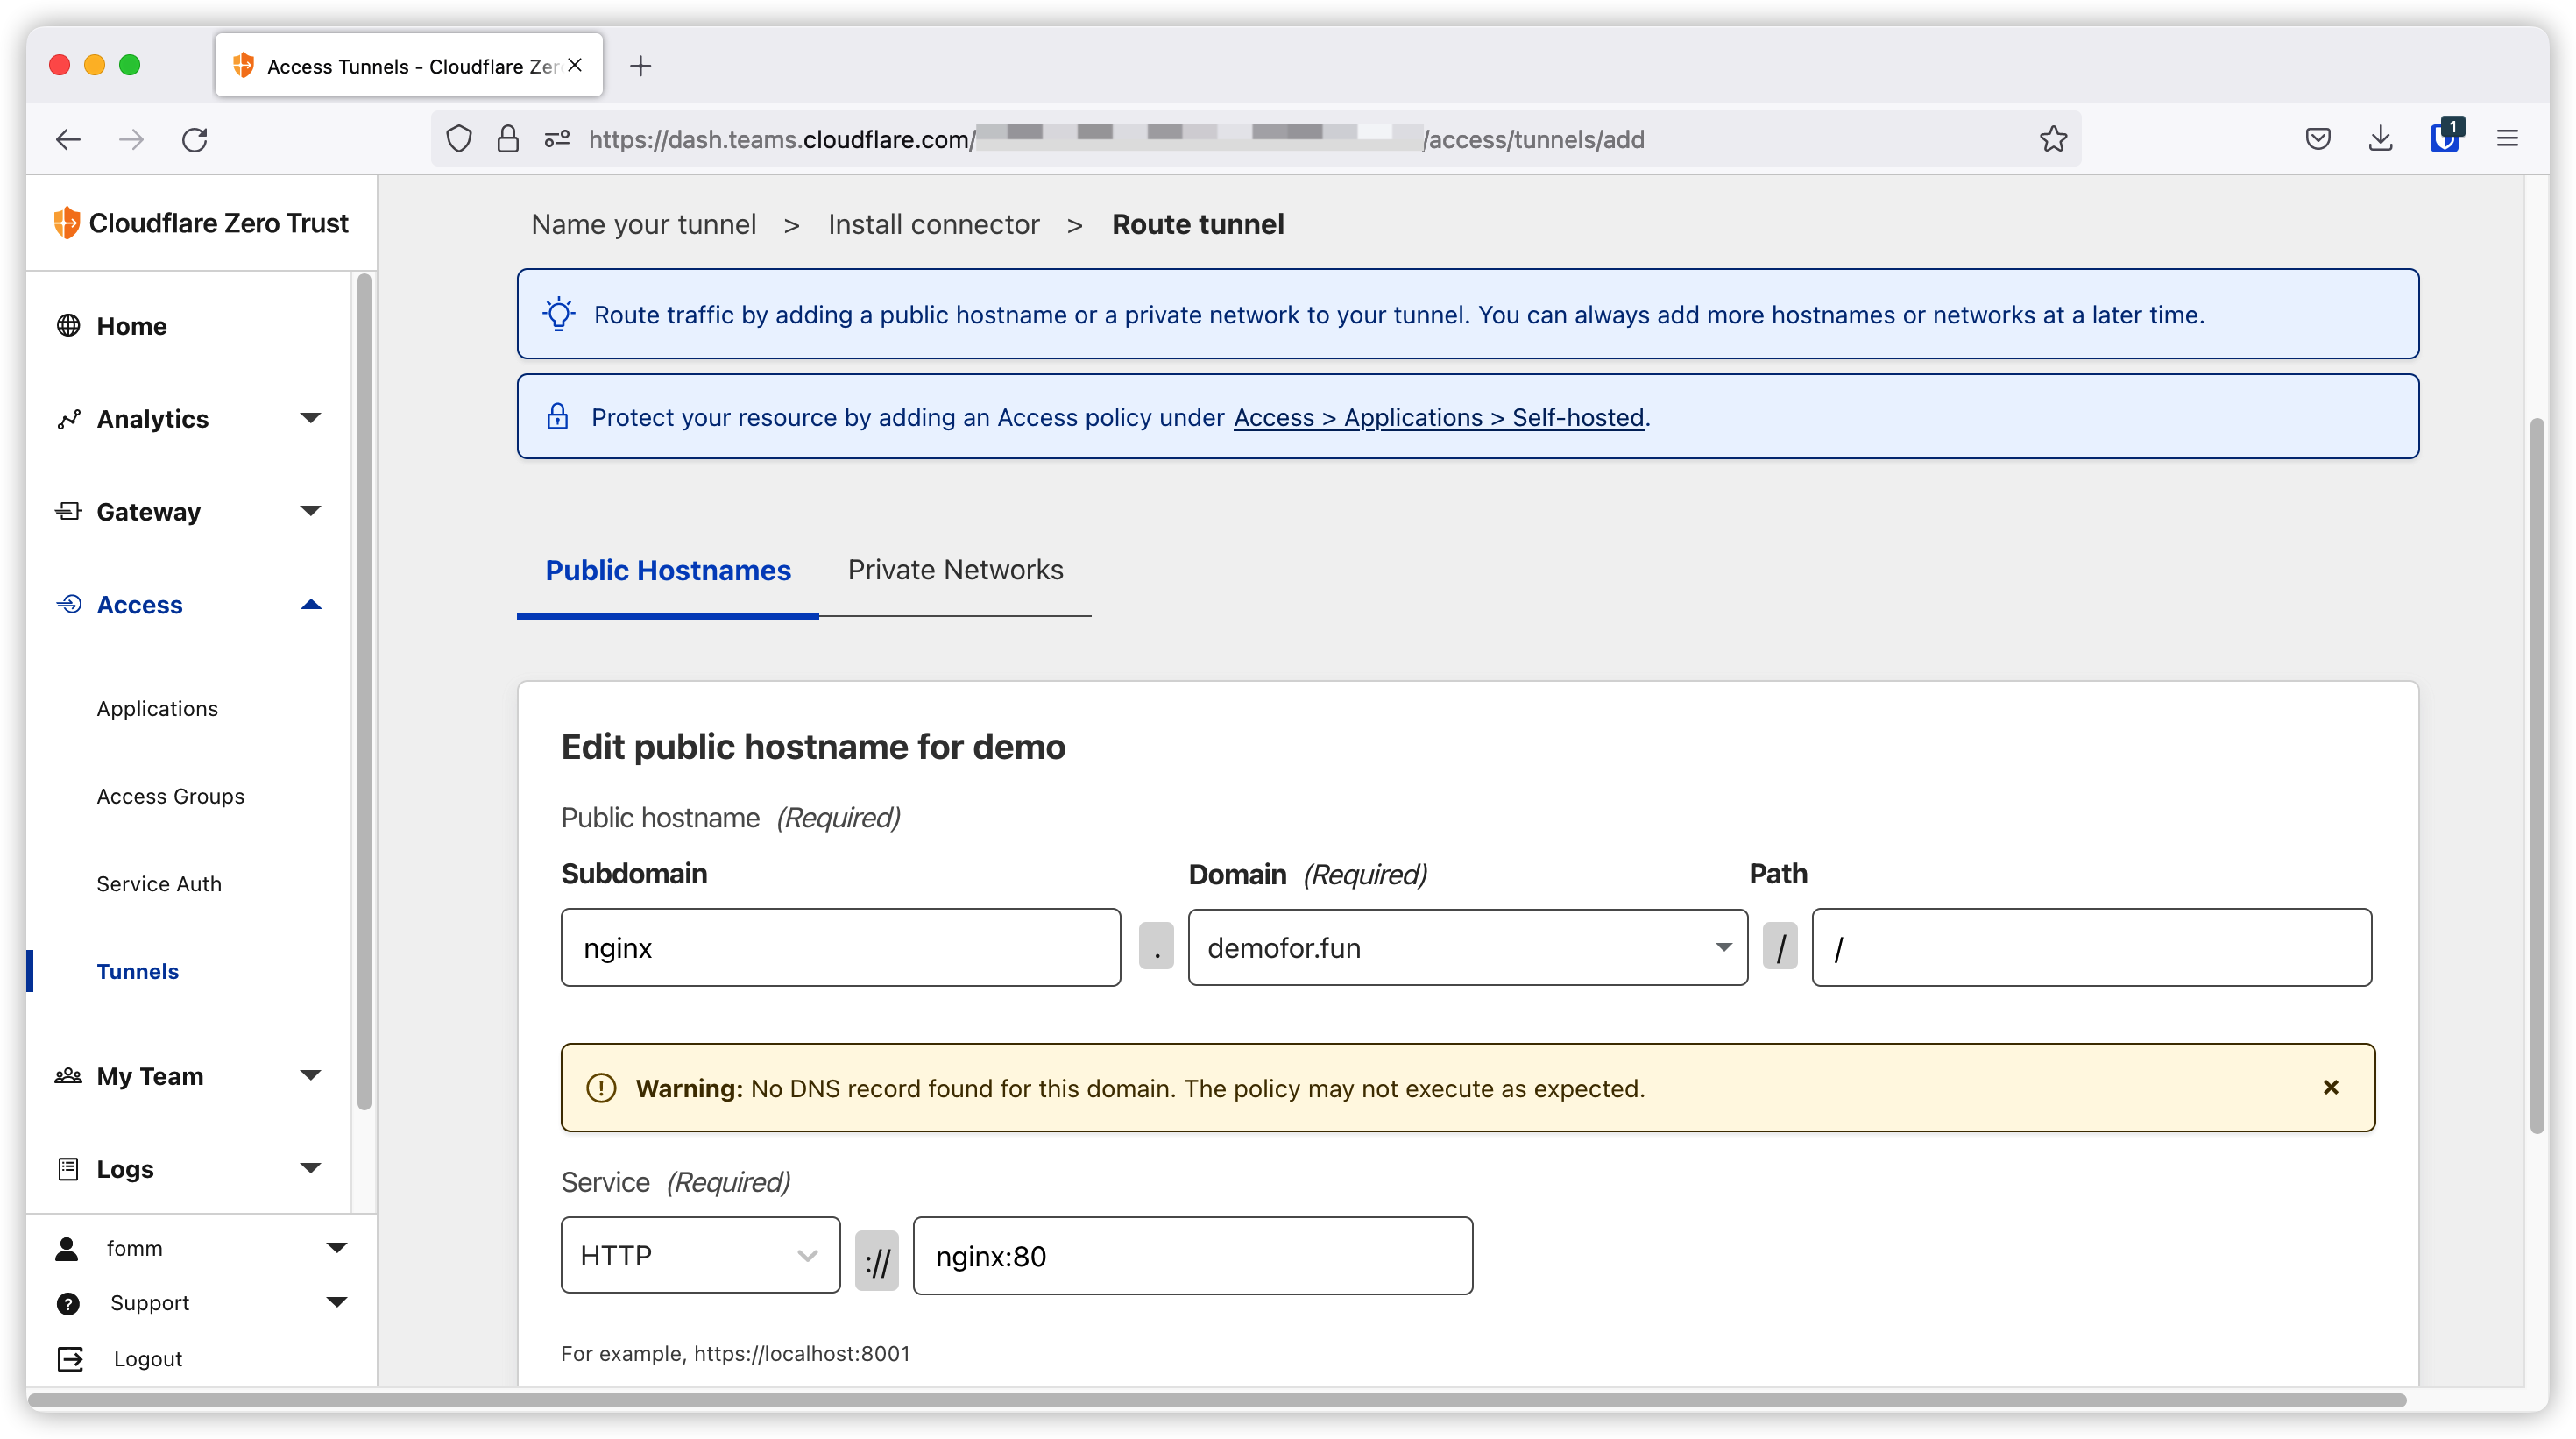Click the Logout icon in sidebar

click(70, 1358)
